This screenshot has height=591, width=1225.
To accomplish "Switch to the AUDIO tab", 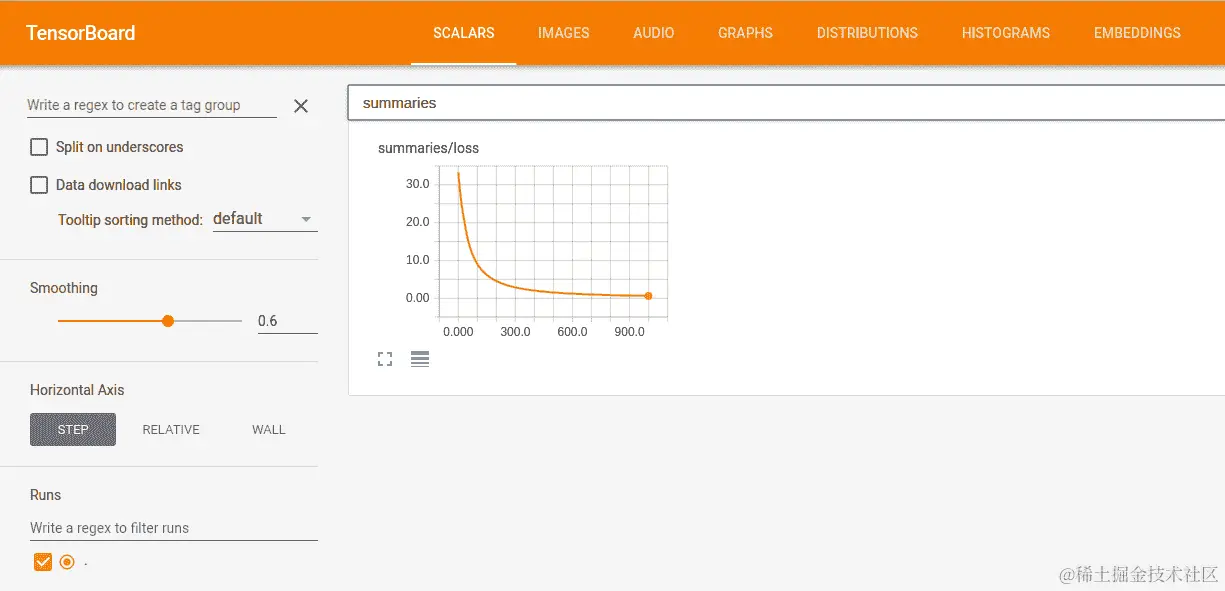I will point(654,33).
